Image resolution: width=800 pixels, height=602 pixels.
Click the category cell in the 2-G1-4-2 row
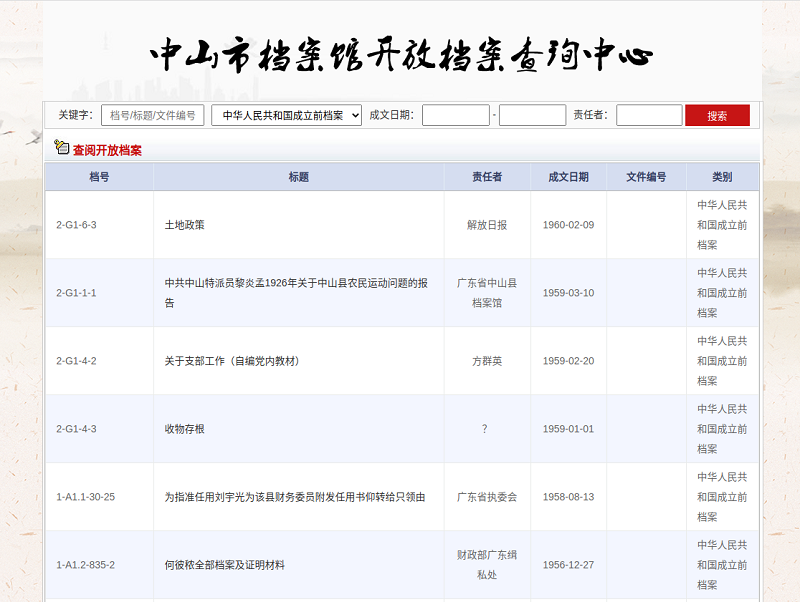722,361
